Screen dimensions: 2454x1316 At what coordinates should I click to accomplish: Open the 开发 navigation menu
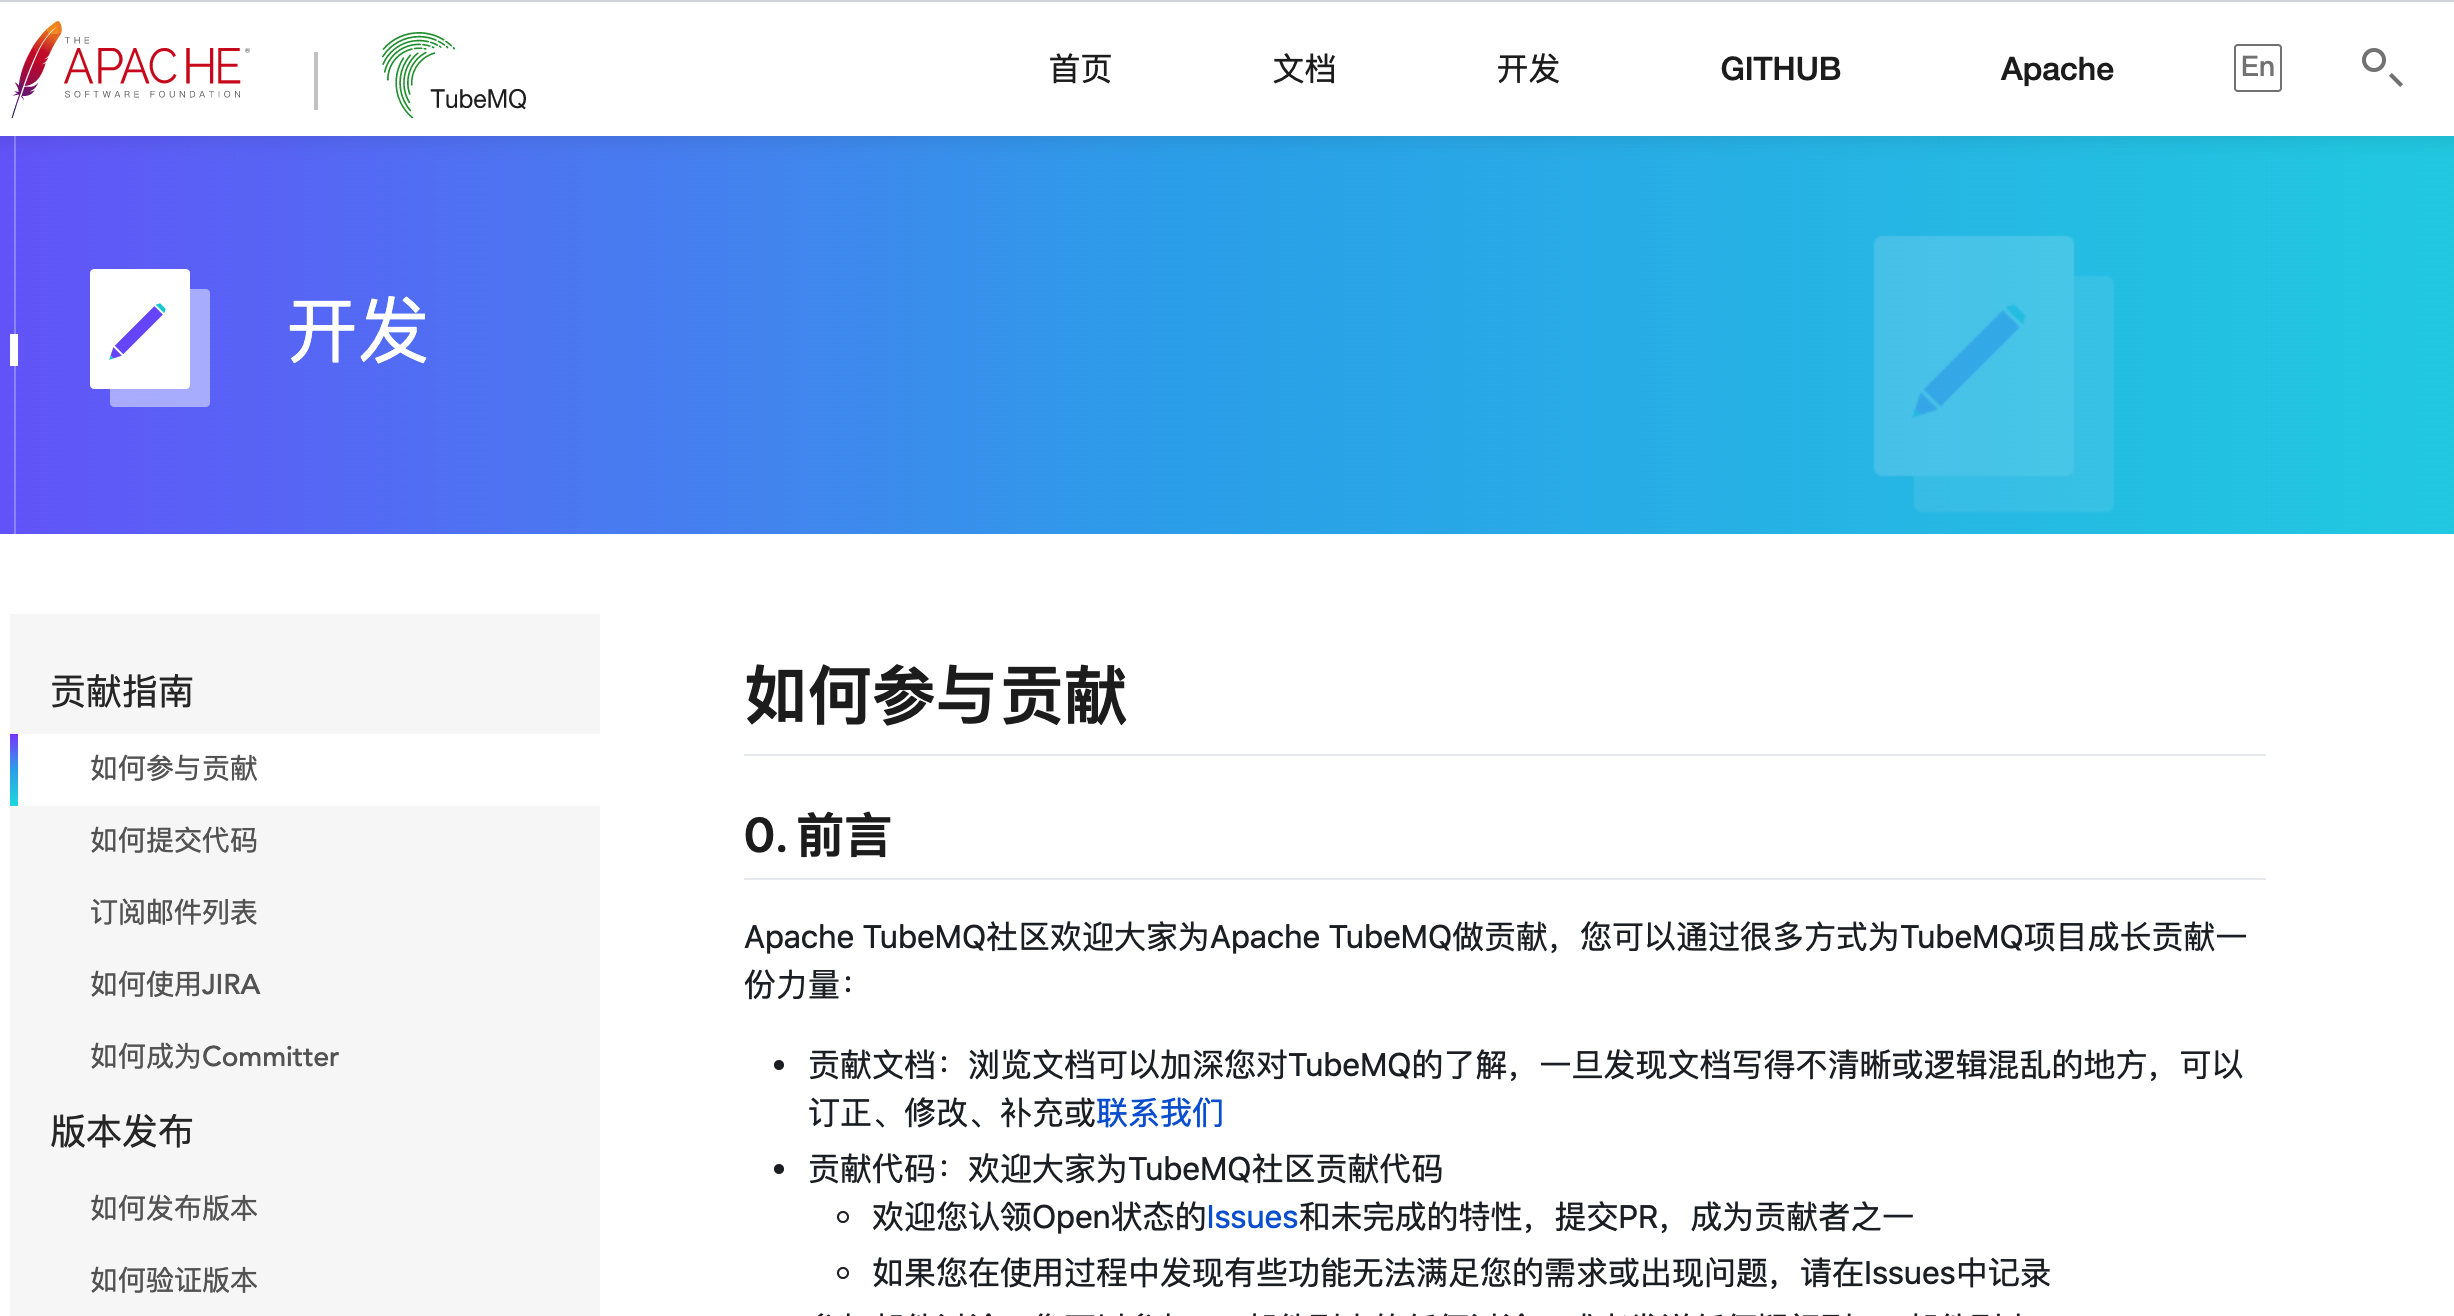tap(1528, 69)
